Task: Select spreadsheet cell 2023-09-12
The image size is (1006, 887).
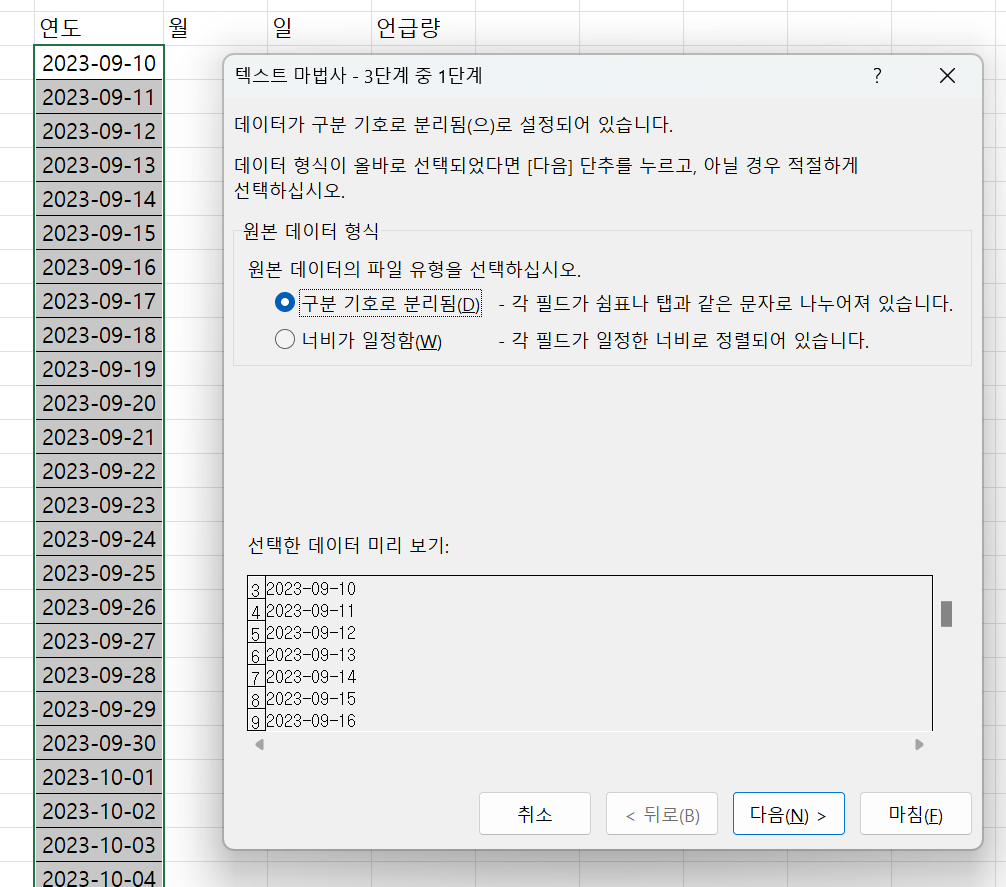Action: (99, 131)
